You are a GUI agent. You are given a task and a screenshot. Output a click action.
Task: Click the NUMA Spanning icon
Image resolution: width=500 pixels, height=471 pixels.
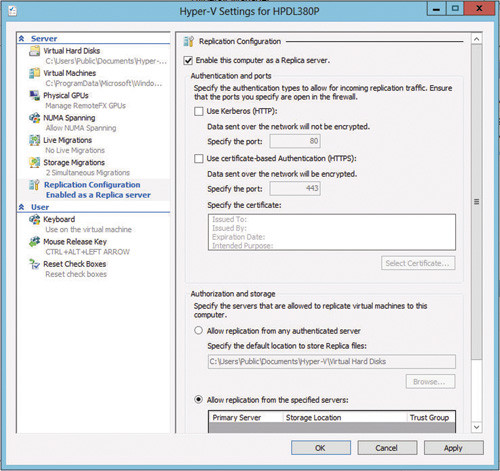(34, 118)
